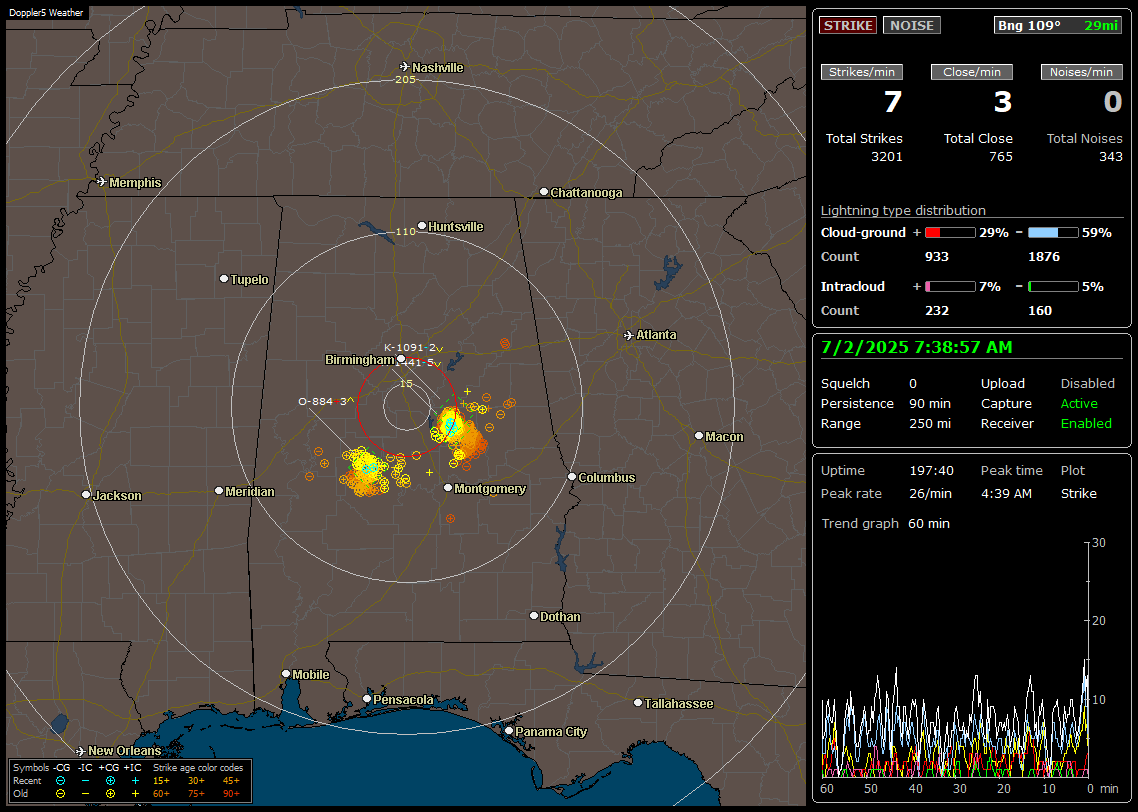Viewport: 1138px width, 812px height.
Task: Click the Montgomery city marker
Action: 448,488
